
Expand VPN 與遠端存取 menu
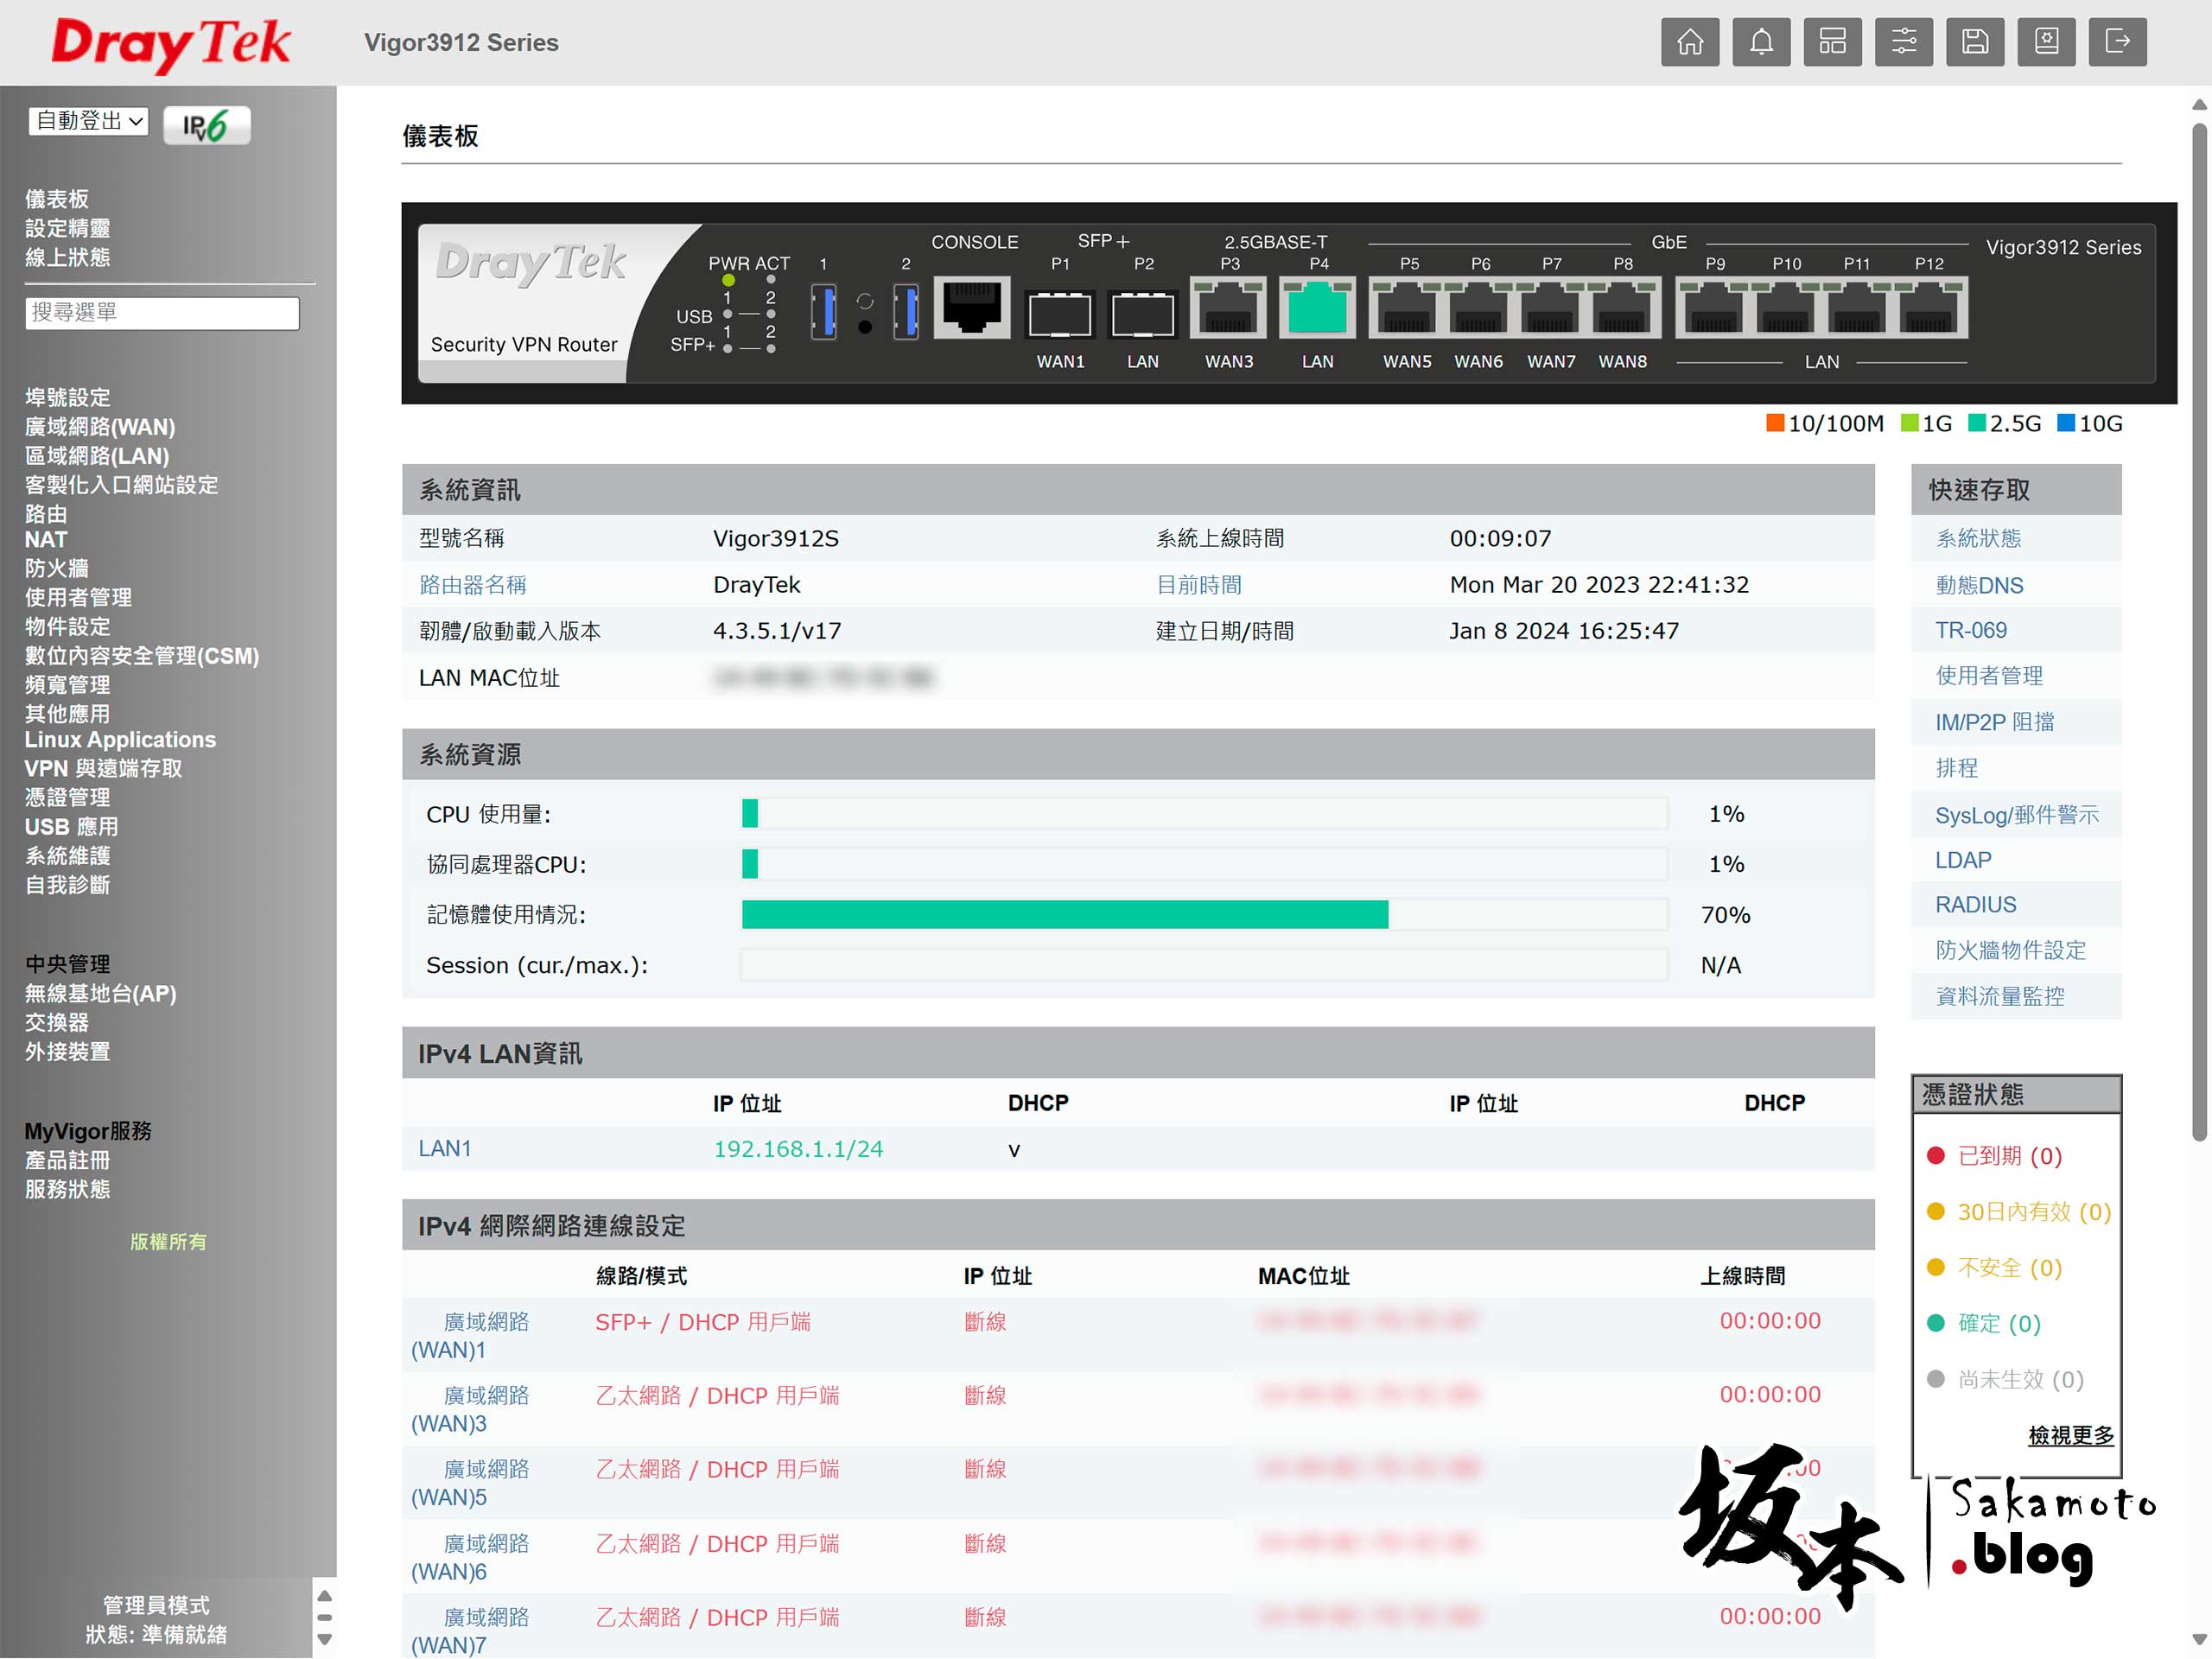point(104,768)
